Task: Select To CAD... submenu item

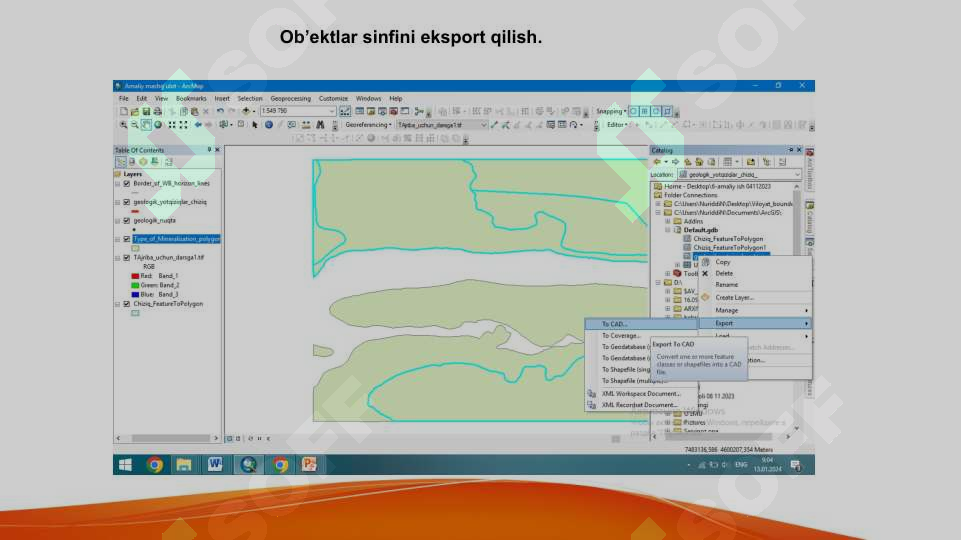Action: 640,324
